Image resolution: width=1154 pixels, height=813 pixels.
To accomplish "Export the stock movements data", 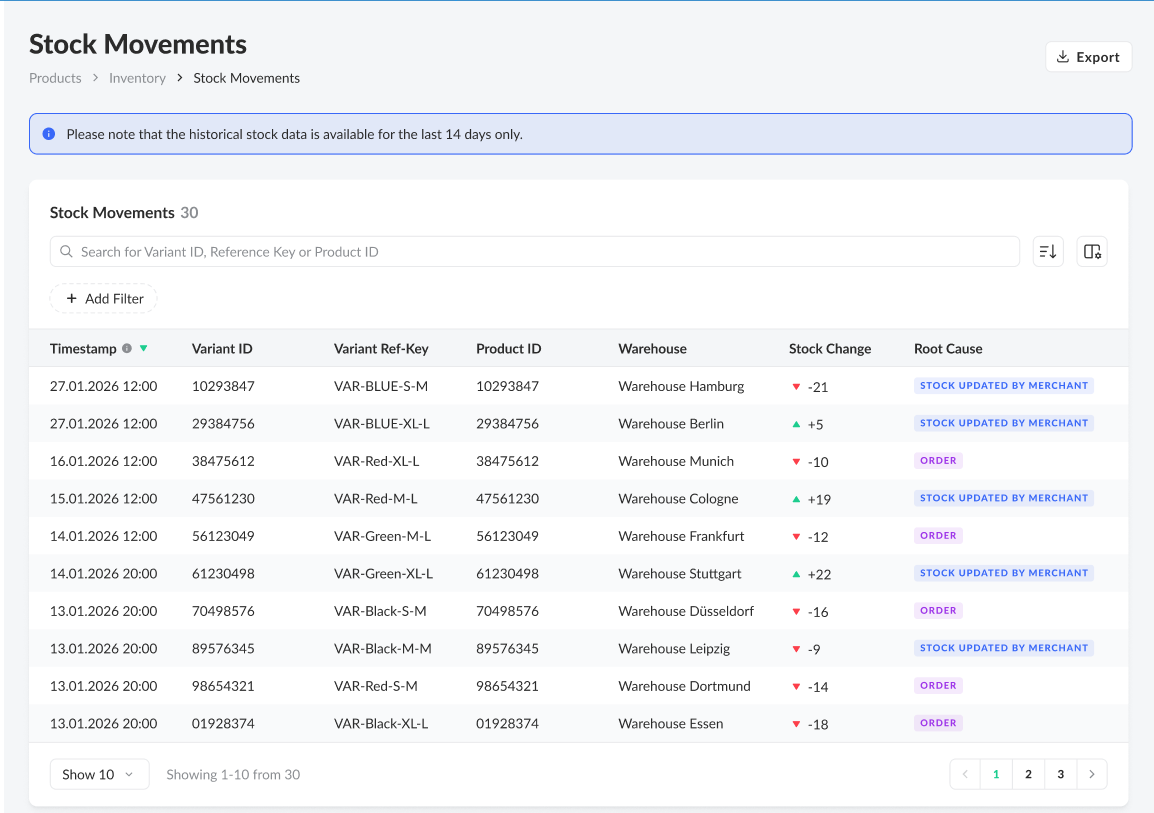I will pyautogui.click(x=1088, y=57).
